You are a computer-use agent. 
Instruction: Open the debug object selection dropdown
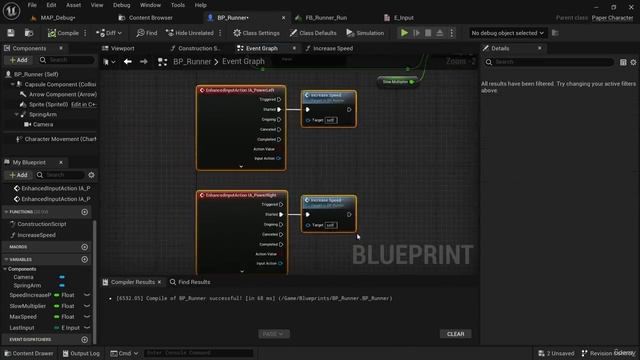pyautogui.click(x=507, y=33)
